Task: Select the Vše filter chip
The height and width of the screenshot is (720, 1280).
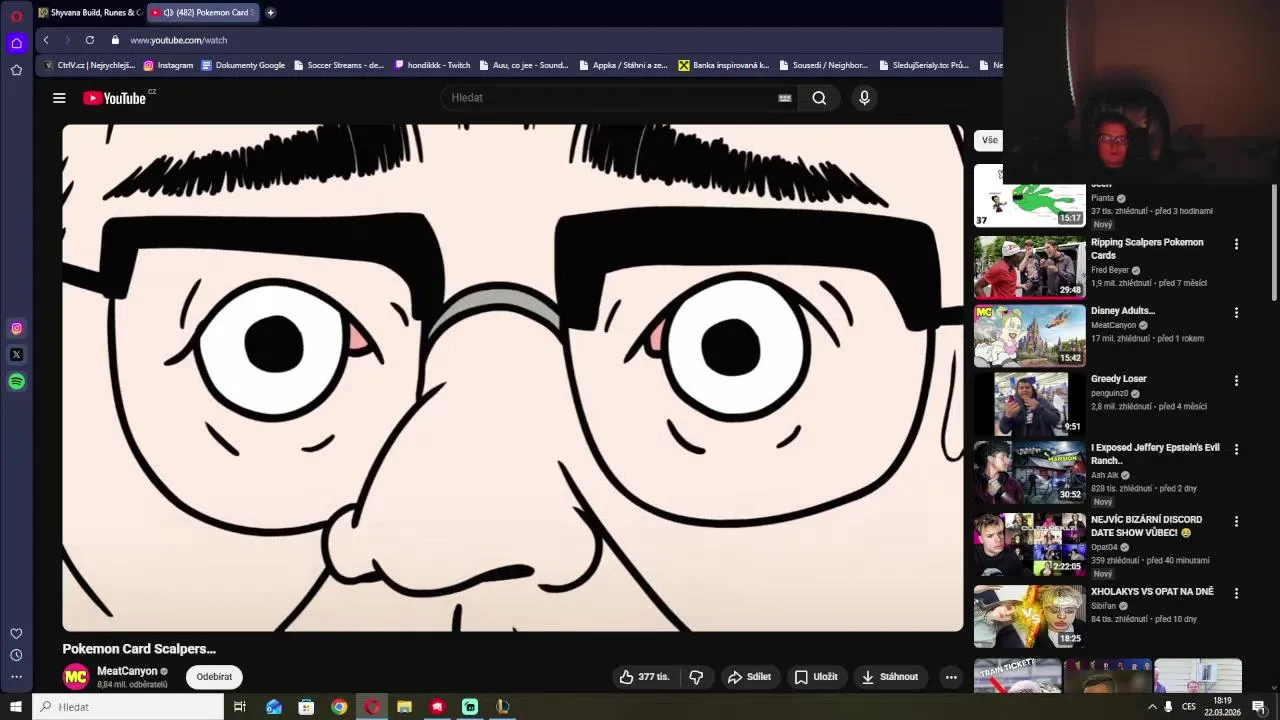Action: (989, 140)
